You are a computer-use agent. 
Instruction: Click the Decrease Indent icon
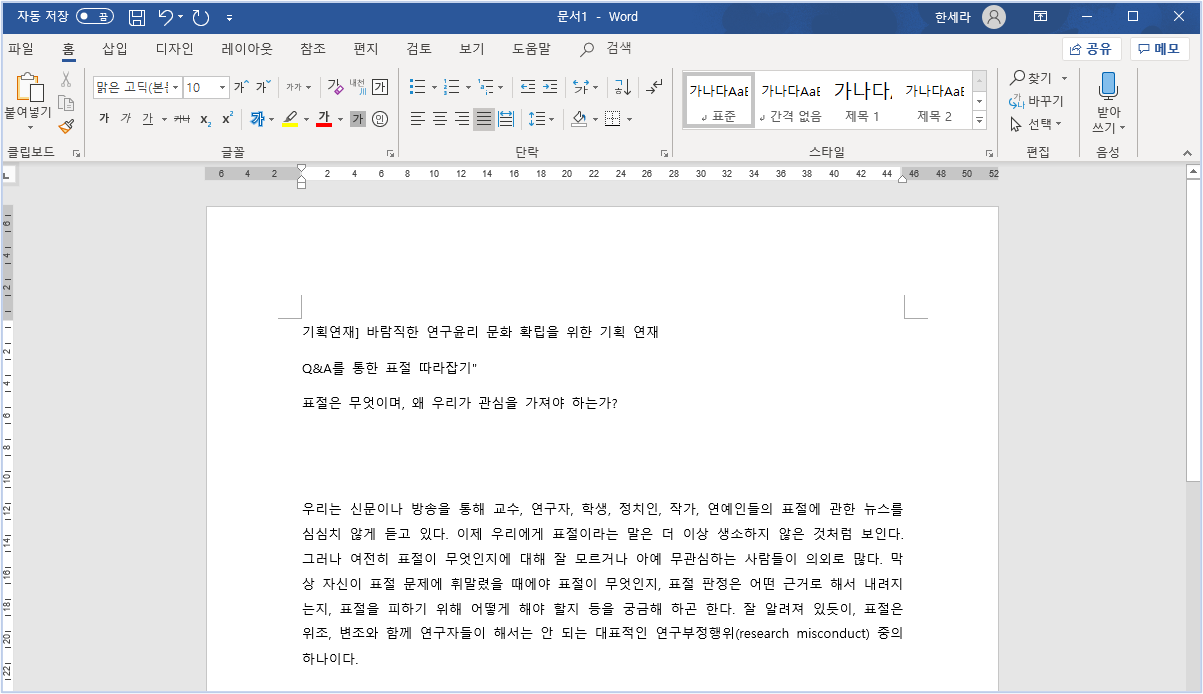click(527, 87)
